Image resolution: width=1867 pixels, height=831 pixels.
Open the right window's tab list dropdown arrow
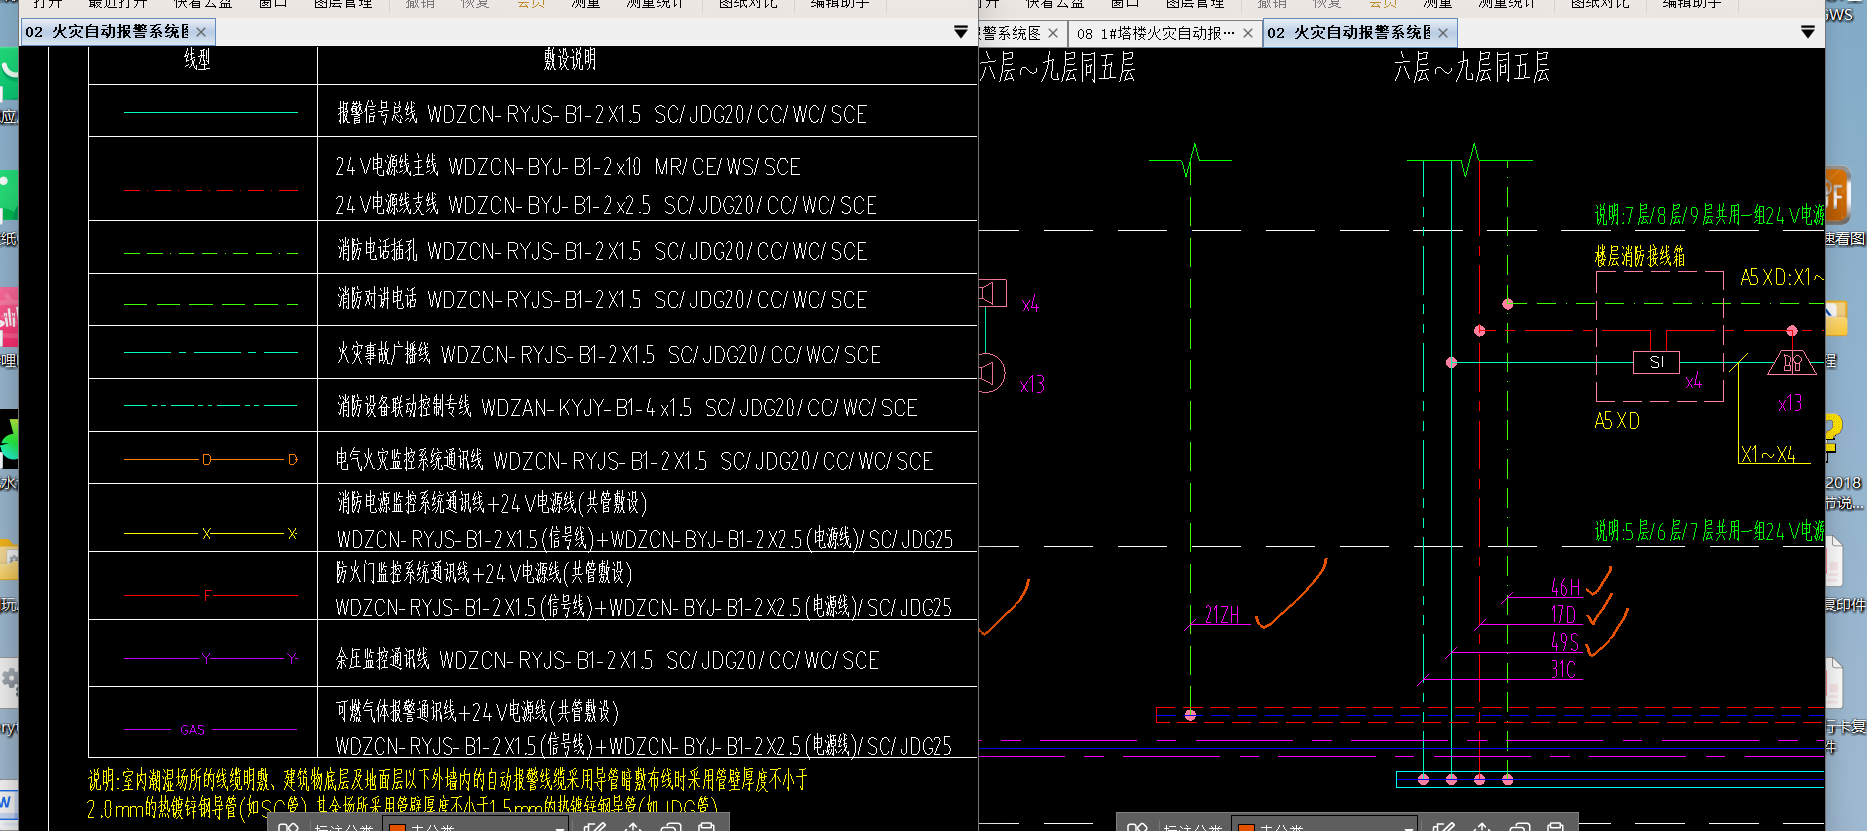pos(1807,33)
